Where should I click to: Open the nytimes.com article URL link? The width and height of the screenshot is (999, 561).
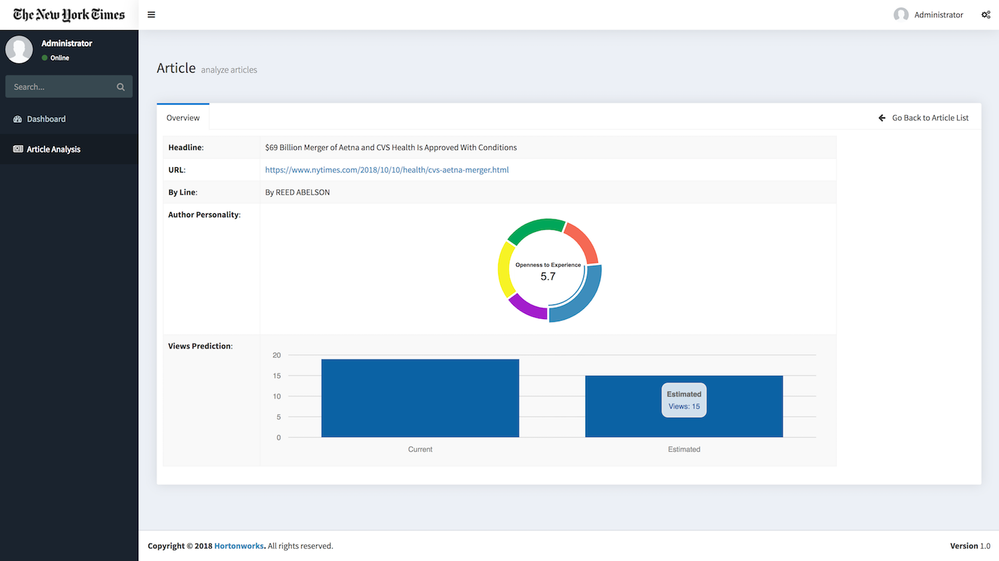coord(387,170)
